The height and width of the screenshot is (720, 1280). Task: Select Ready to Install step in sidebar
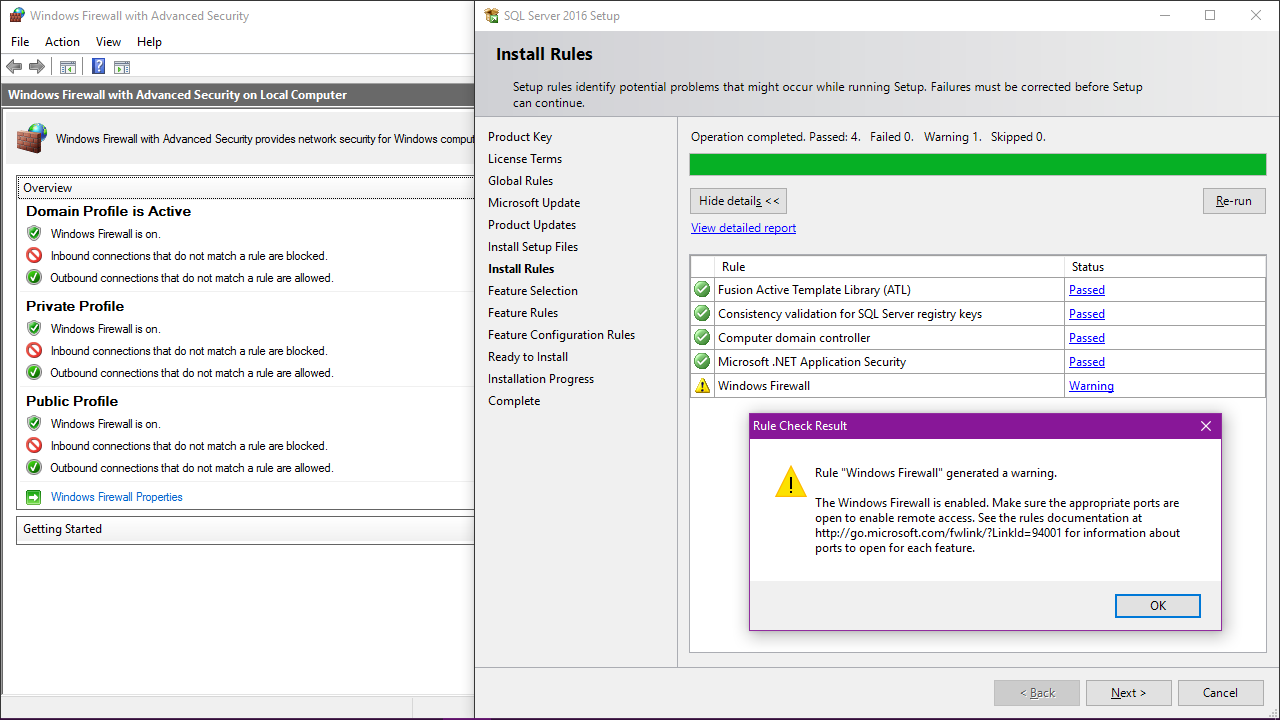[x=528, y=357]
